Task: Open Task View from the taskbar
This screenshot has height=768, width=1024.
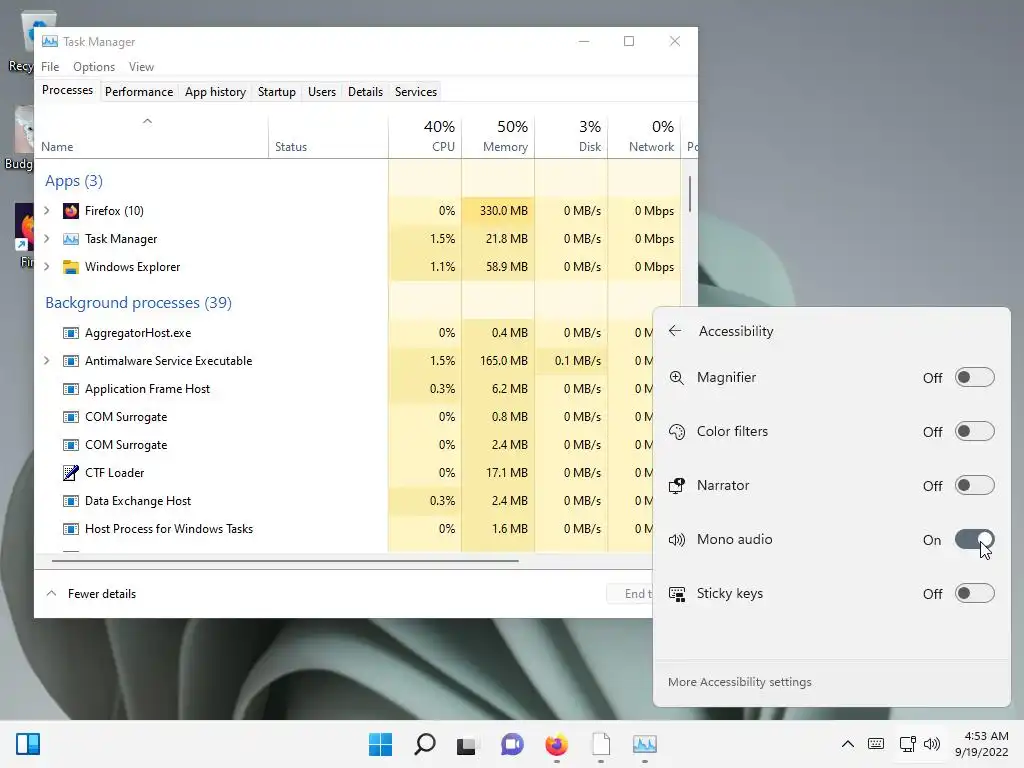Action: coord(466,745)
